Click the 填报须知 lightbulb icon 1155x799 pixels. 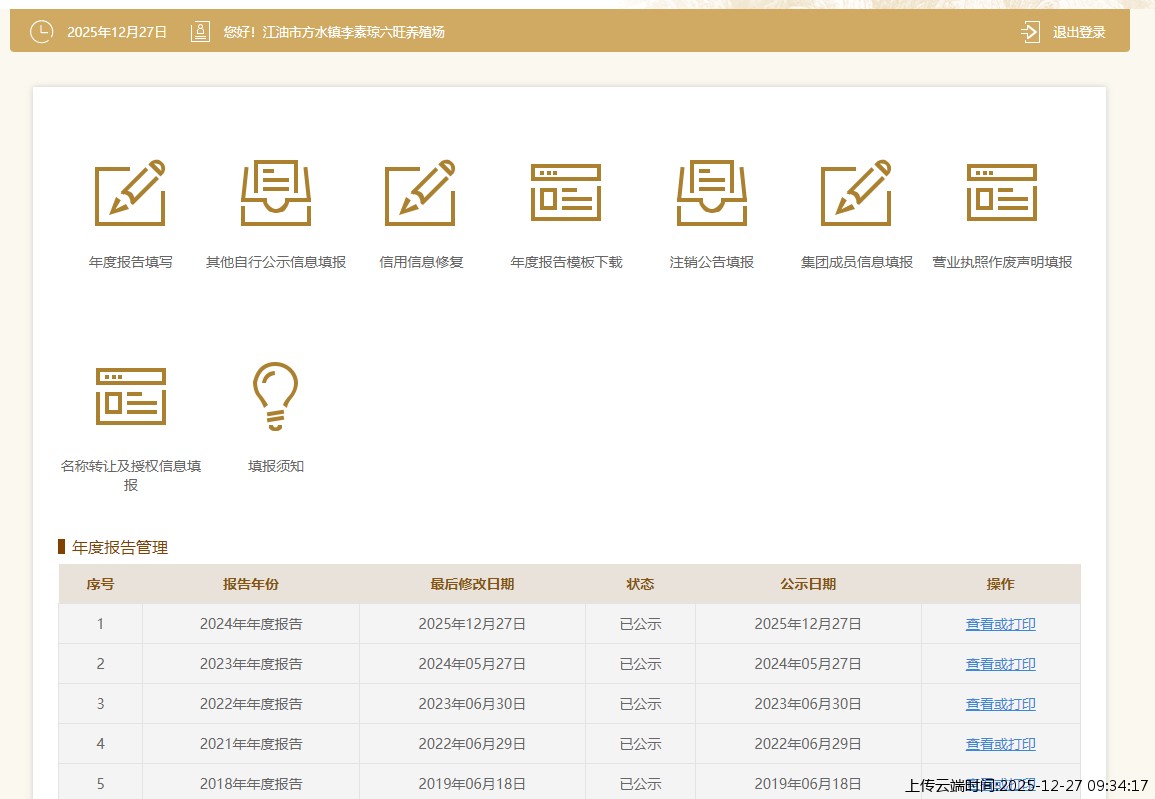[276, 396]
